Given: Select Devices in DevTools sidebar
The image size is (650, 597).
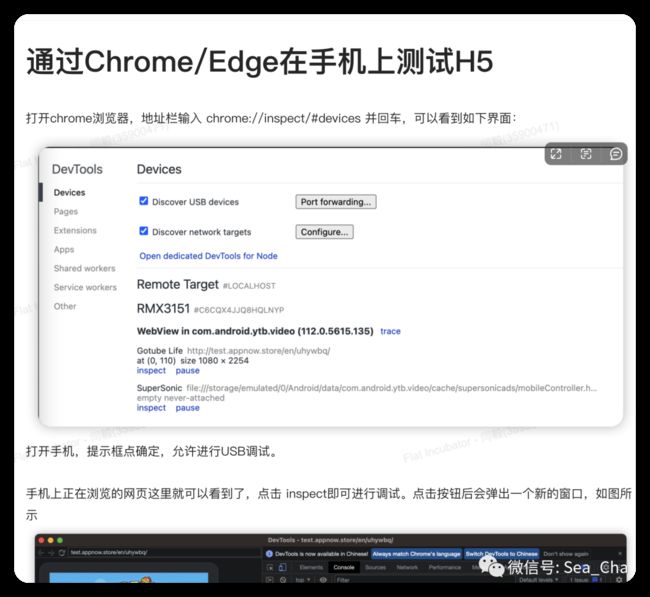Looking at the screenshot, I should click(x=69, y=192).
